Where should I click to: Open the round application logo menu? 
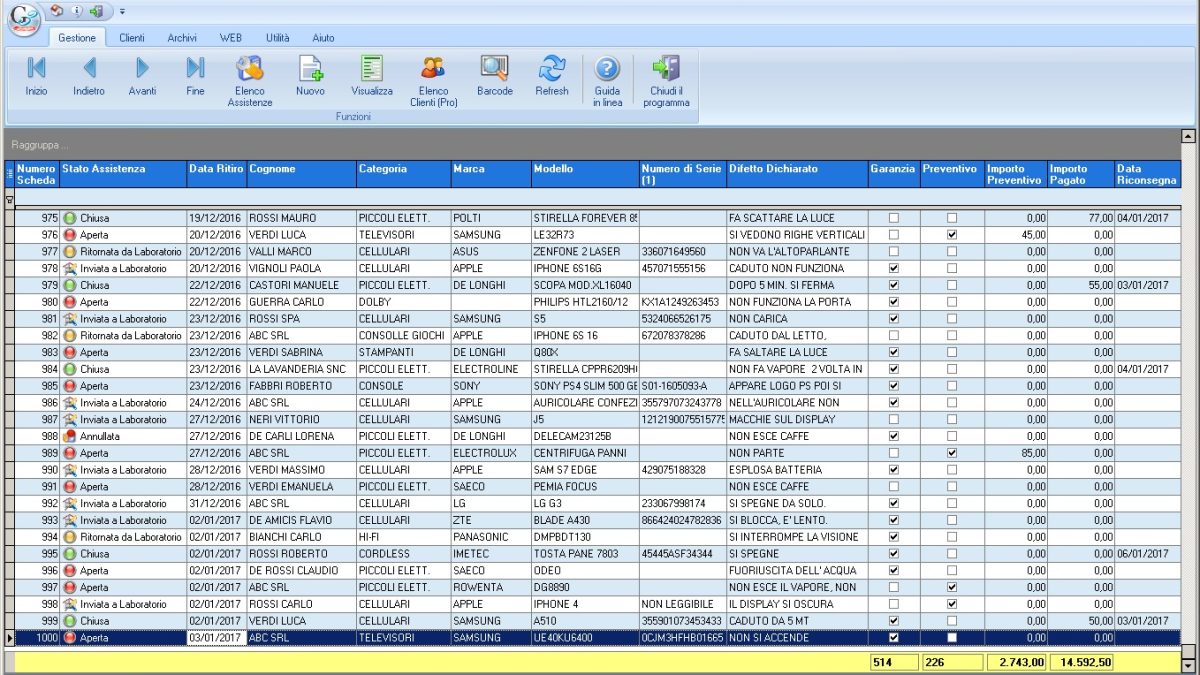click(x=25, y=20)
